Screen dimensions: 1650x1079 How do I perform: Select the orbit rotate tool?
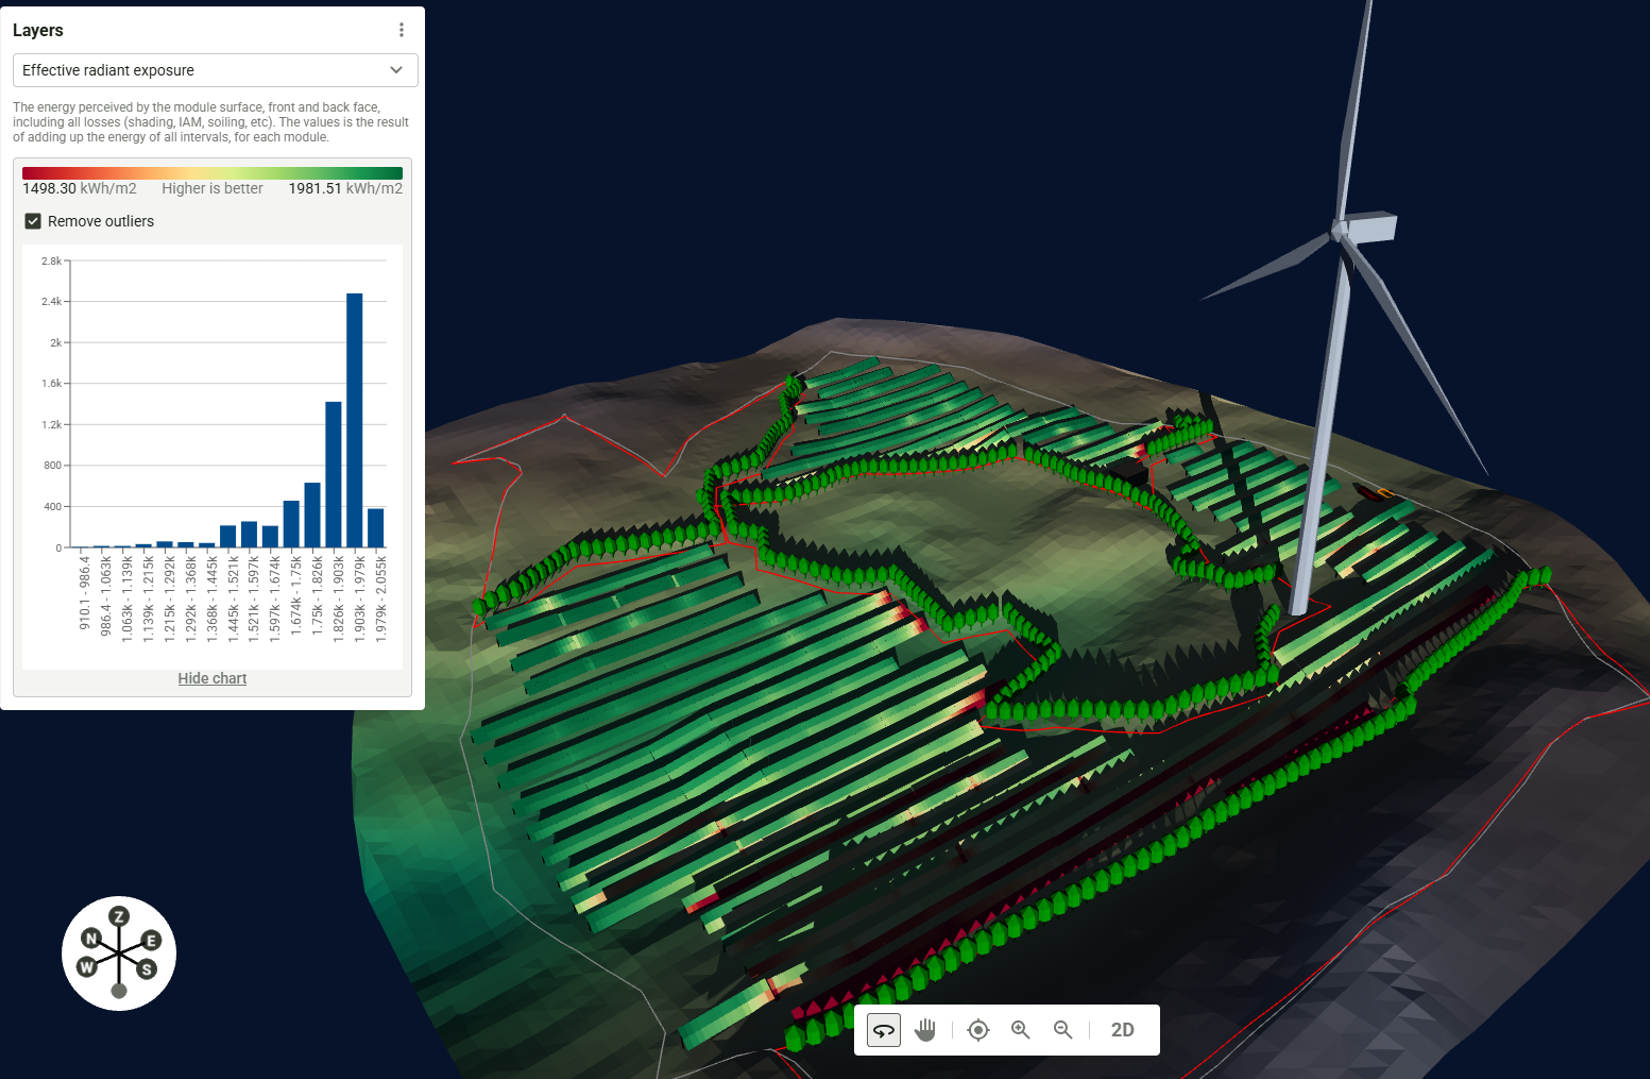pos(883,1030)
